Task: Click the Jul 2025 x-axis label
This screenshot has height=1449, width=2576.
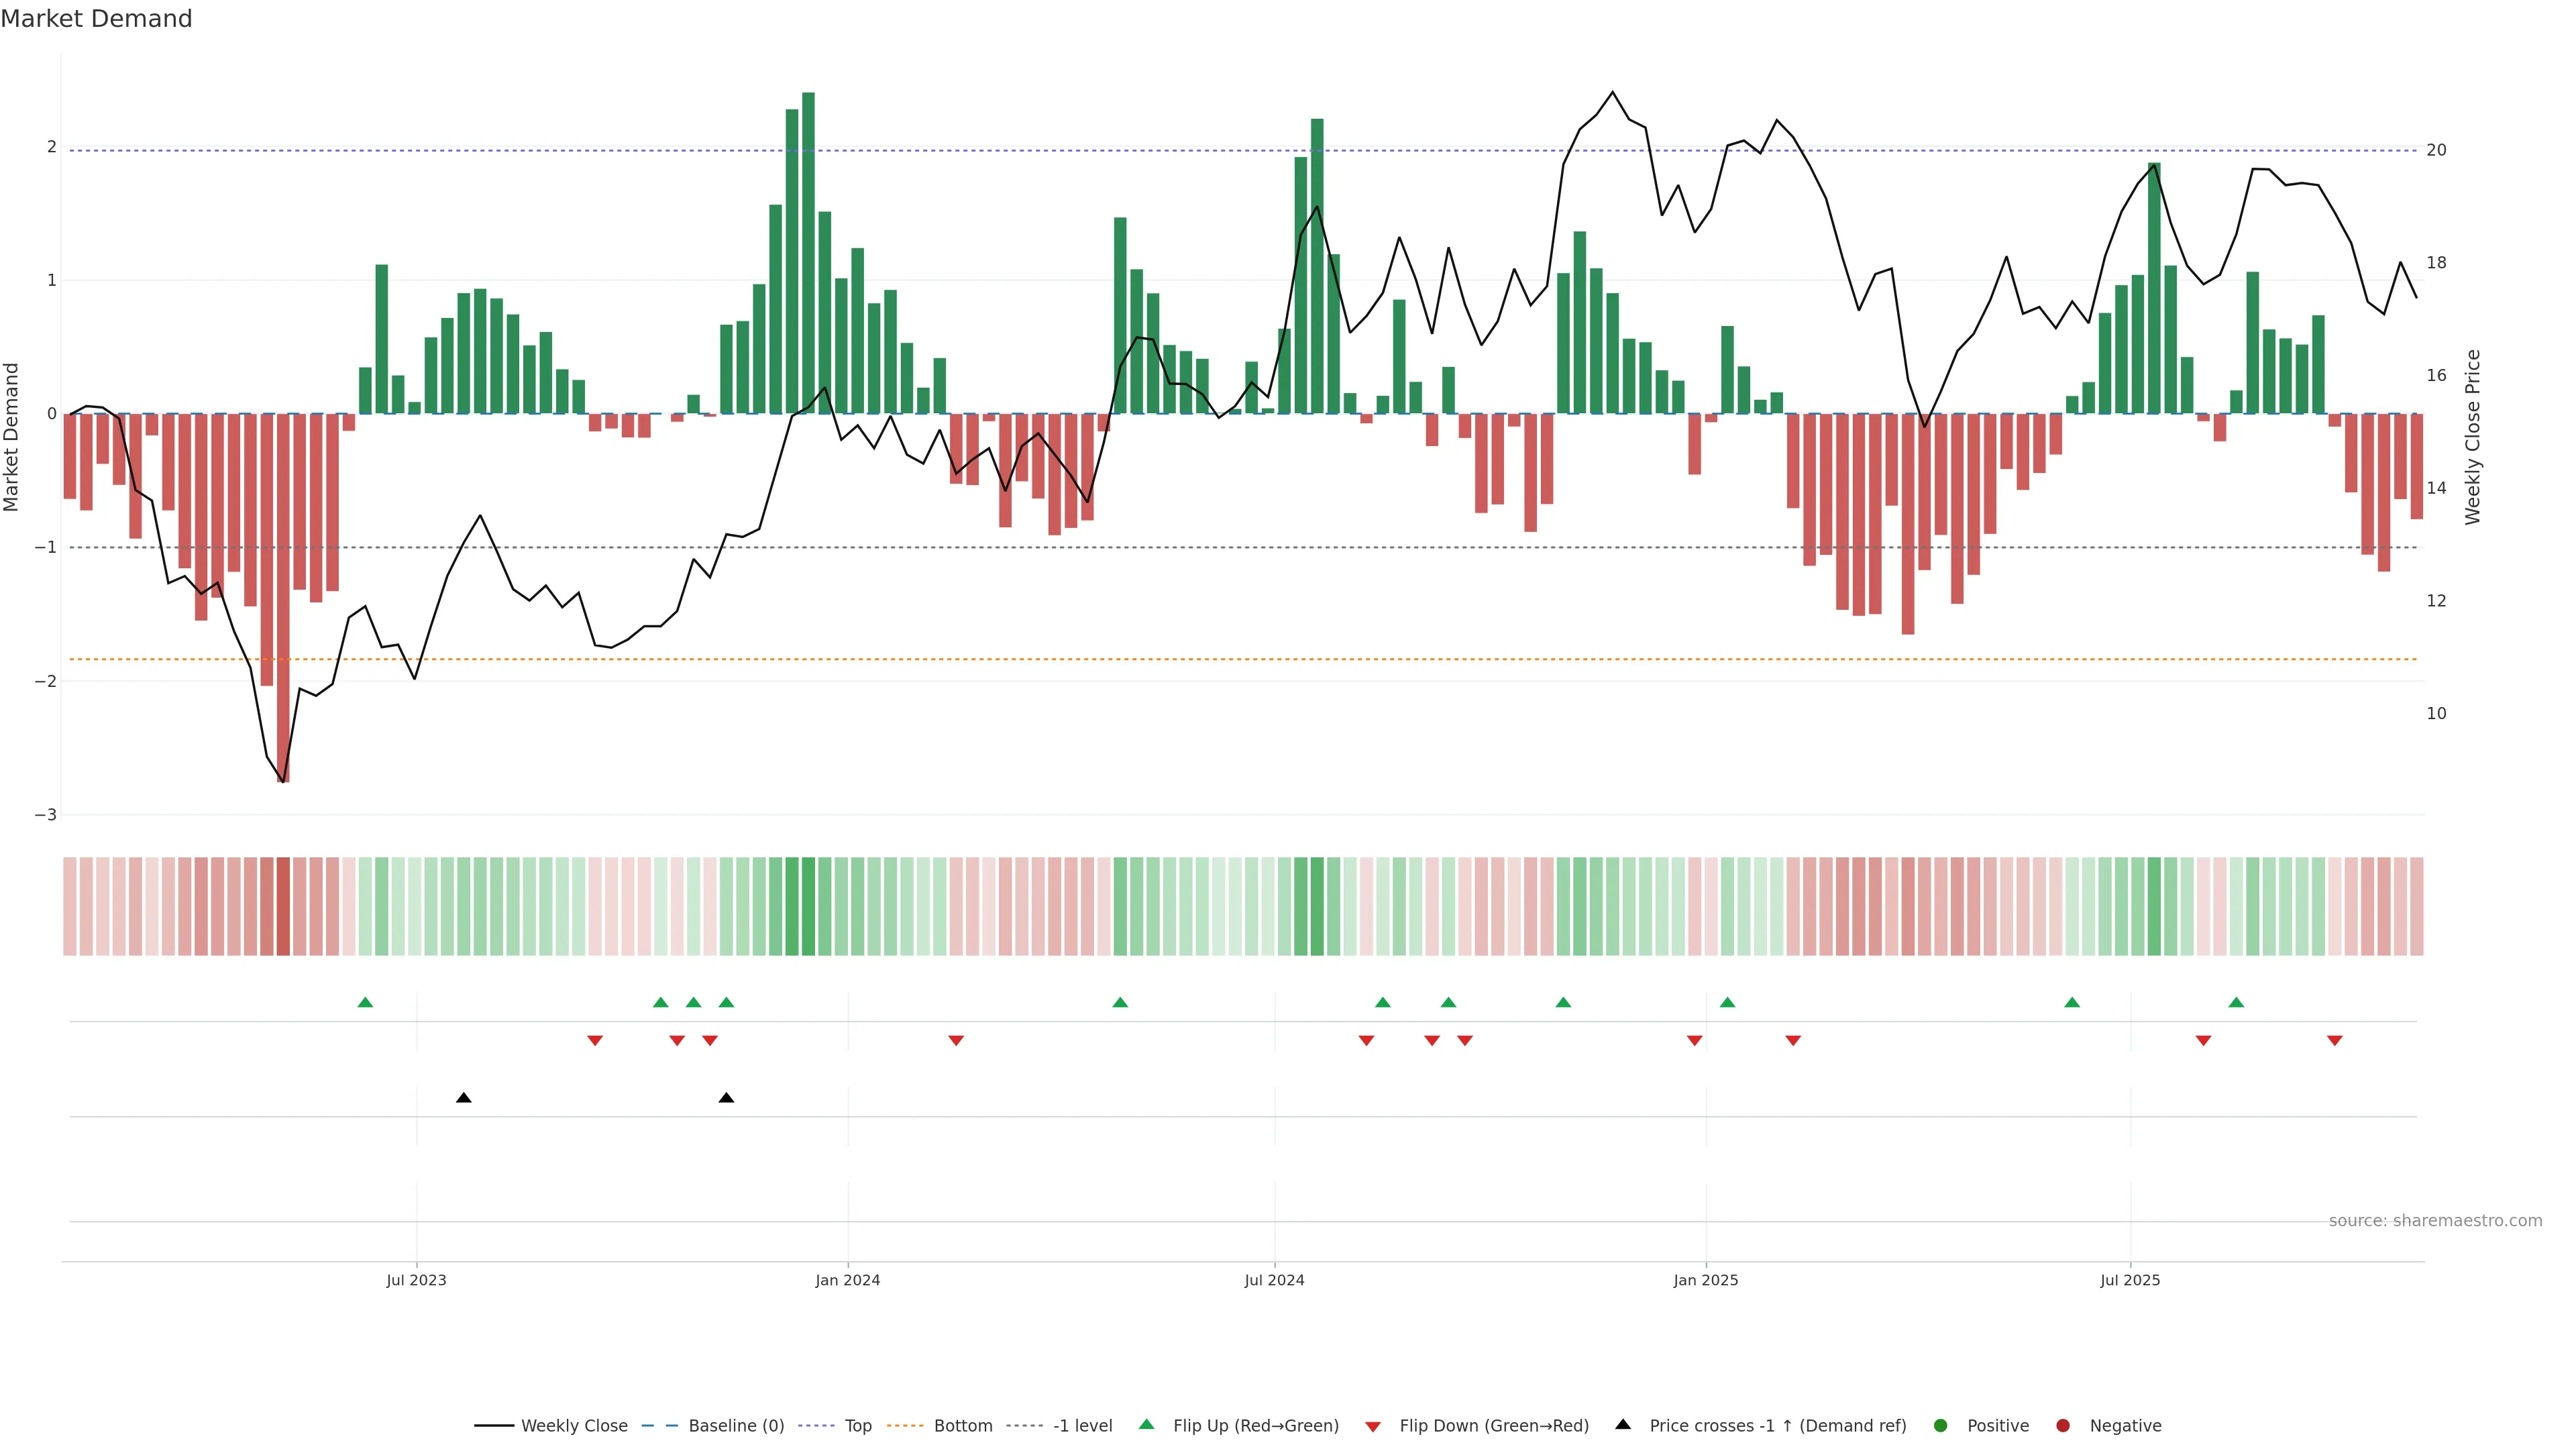Action: tap(2130, 1281)
